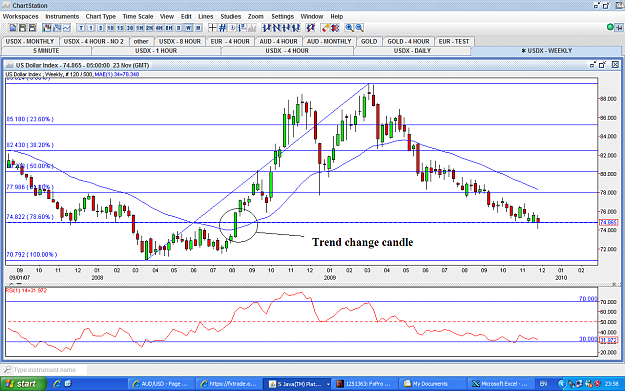
Task: Click the 70.792 (100.00%) Fibonacci label
Action: coord(31,254)
